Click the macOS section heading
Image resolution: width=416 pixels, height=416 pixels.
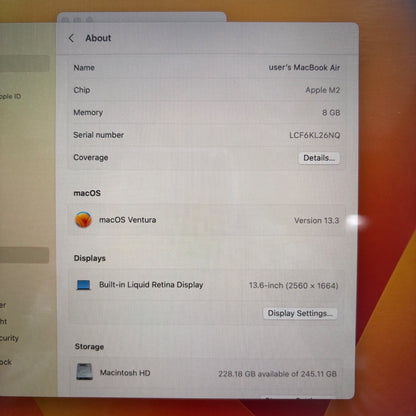click(87, 193)
